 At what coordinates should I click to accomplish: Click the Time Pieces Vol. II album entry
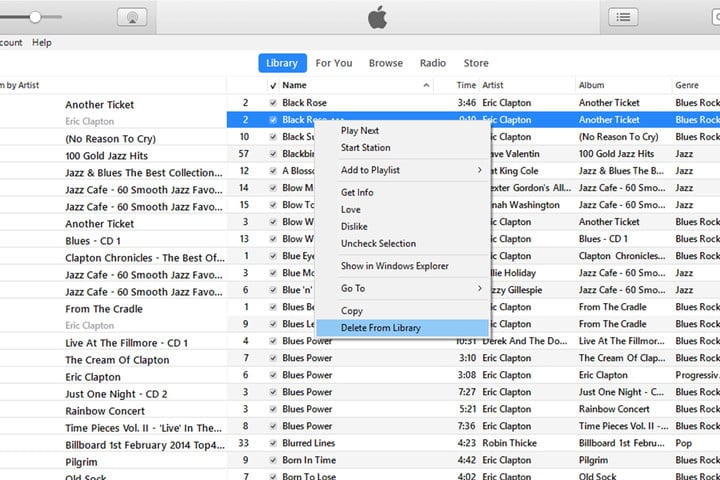(143, 428)
